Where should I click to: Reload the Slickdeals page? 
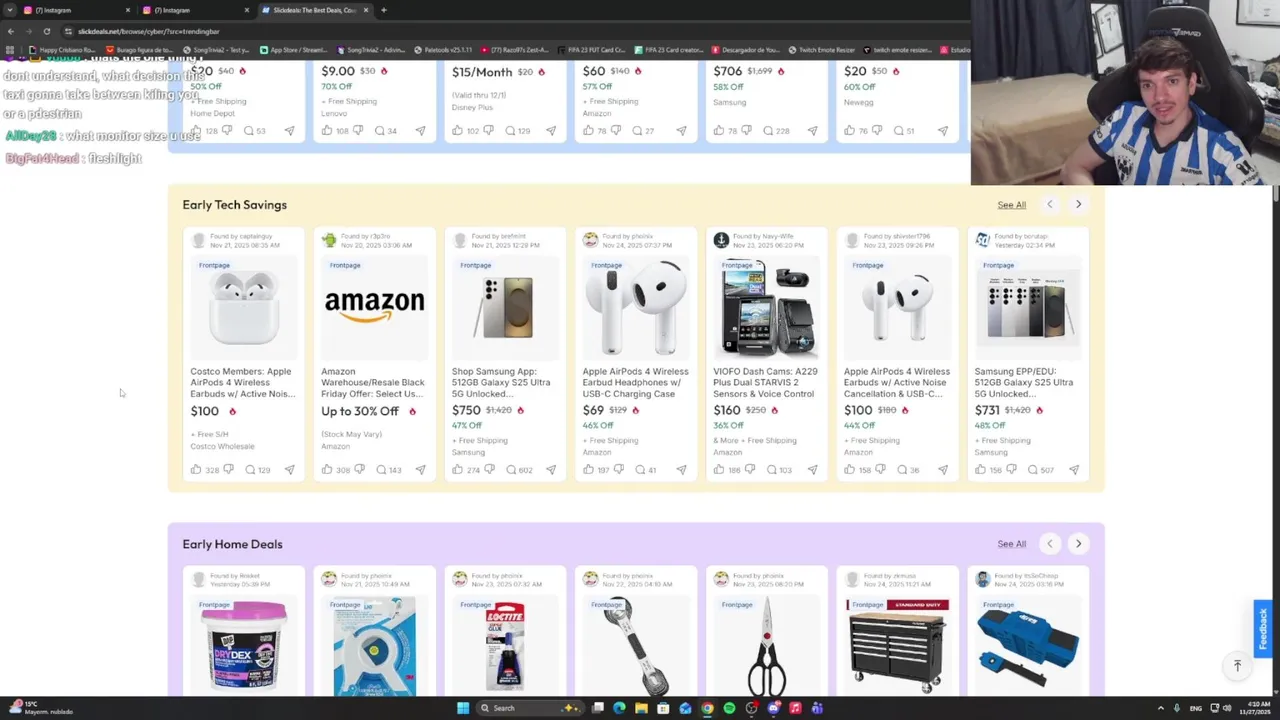[x=46, y=31]
